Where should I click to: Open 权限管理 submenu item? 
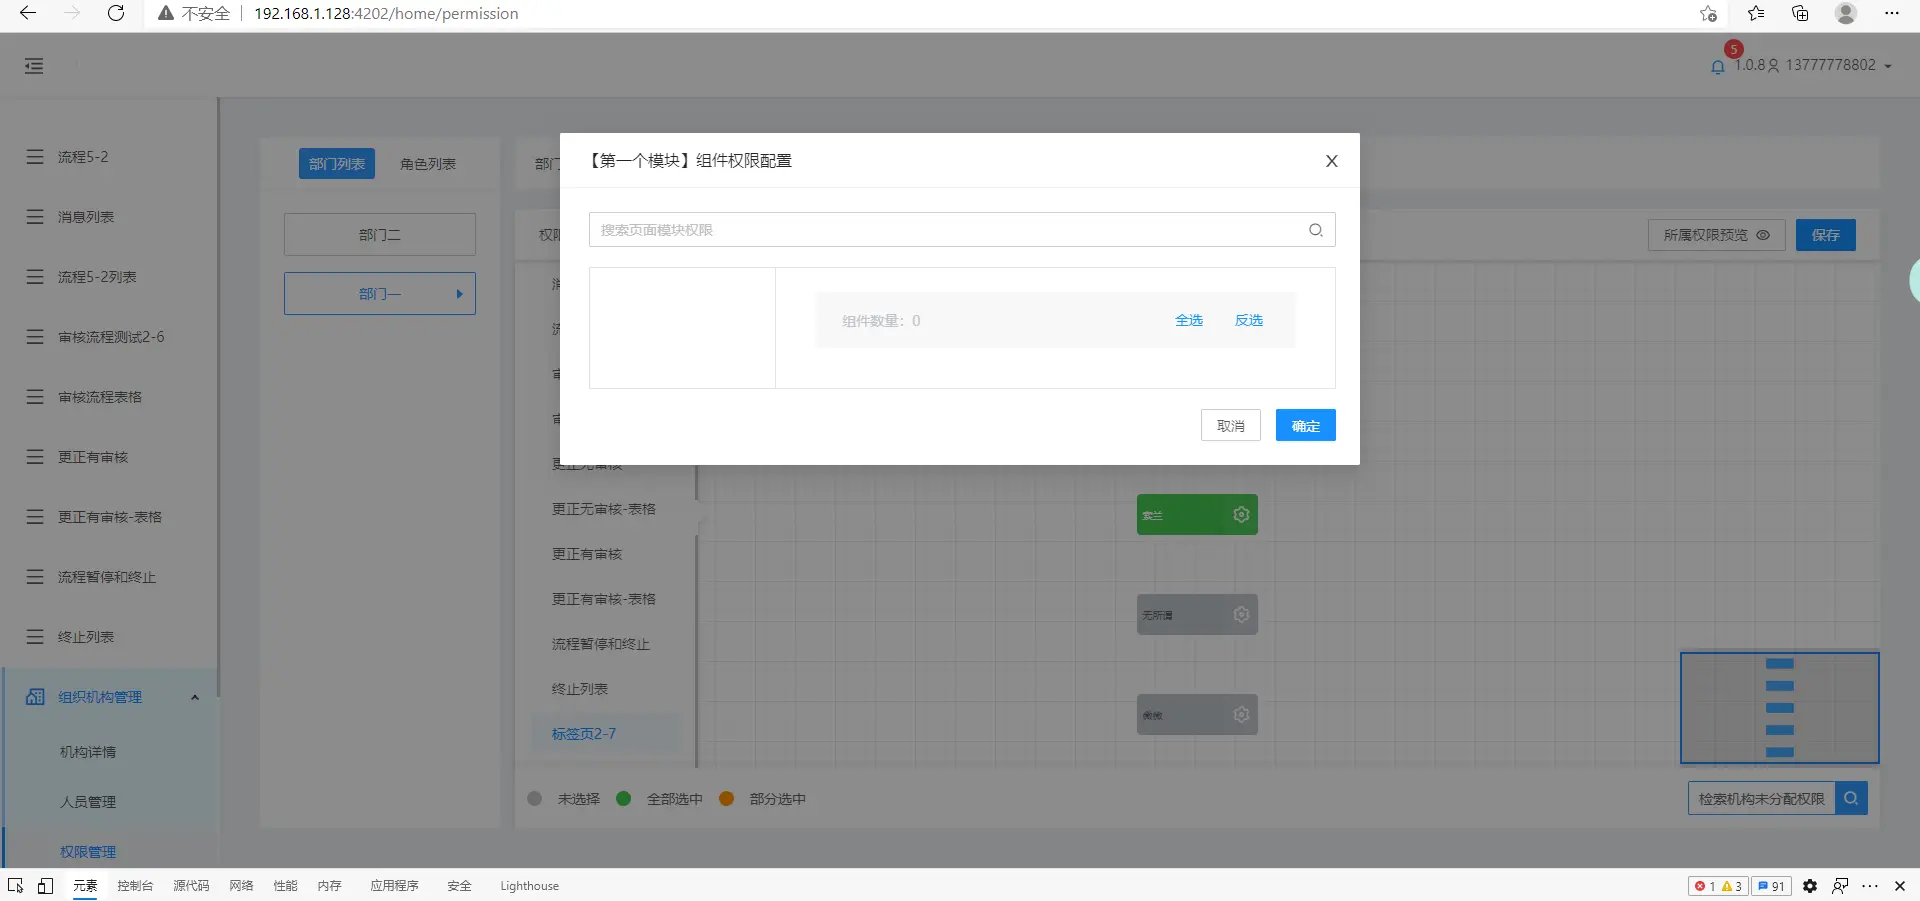tap(88, 852)
